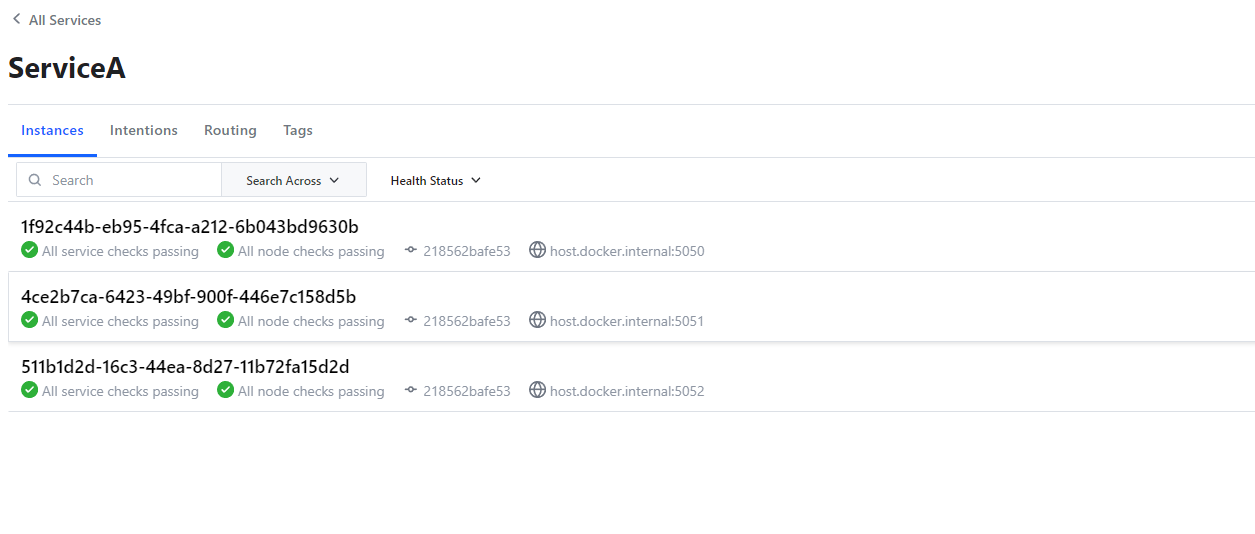1255x534 pixels.
Task: Click node icon beside 218562bafe53 on instance 4ce2b7ca
Action: point(410,321)
